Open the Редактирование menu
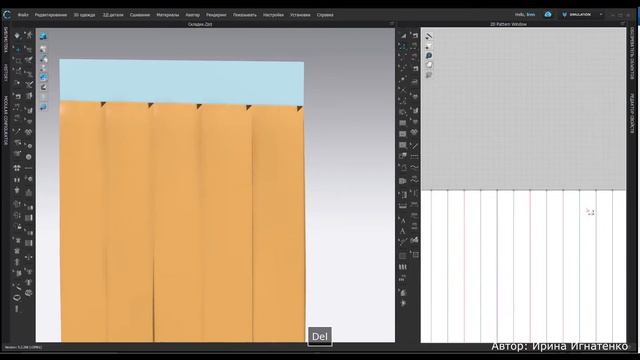640x360 pixels. [x=51, y=15]
